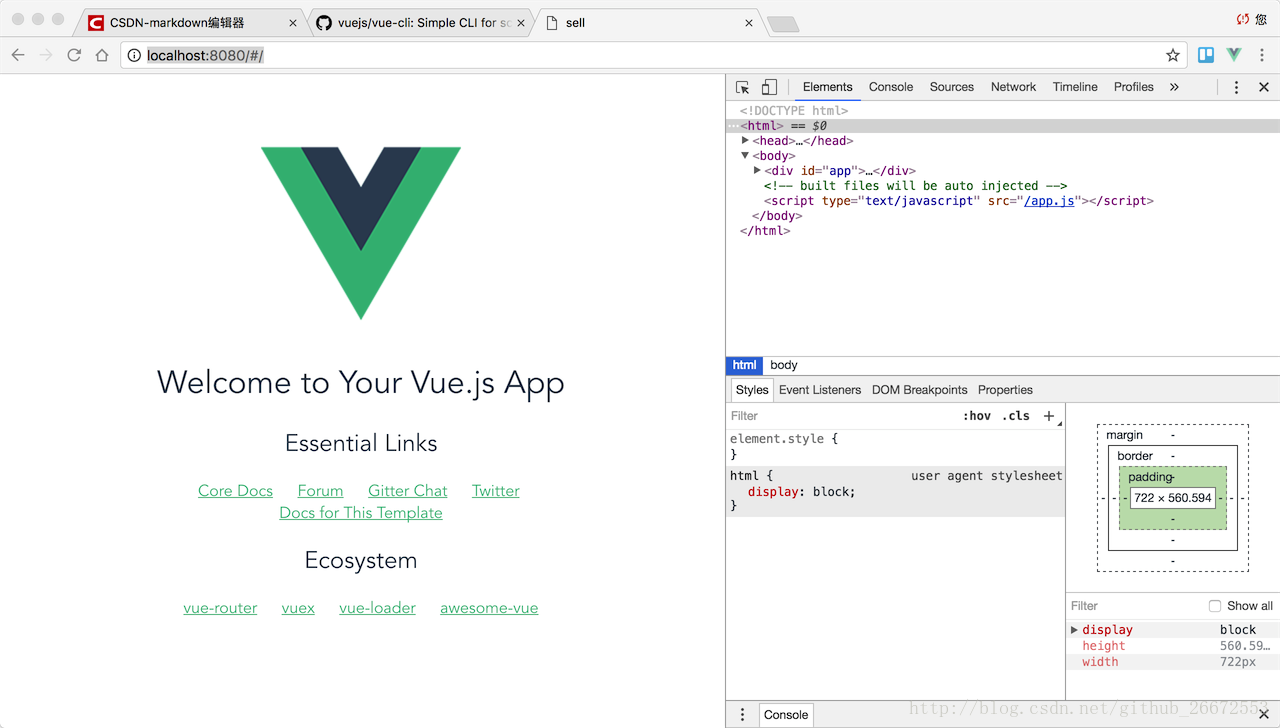Viewport: 1280px width, 728px height.
Task: Click the browser forward arrow
Action: (x=46, y=55)
